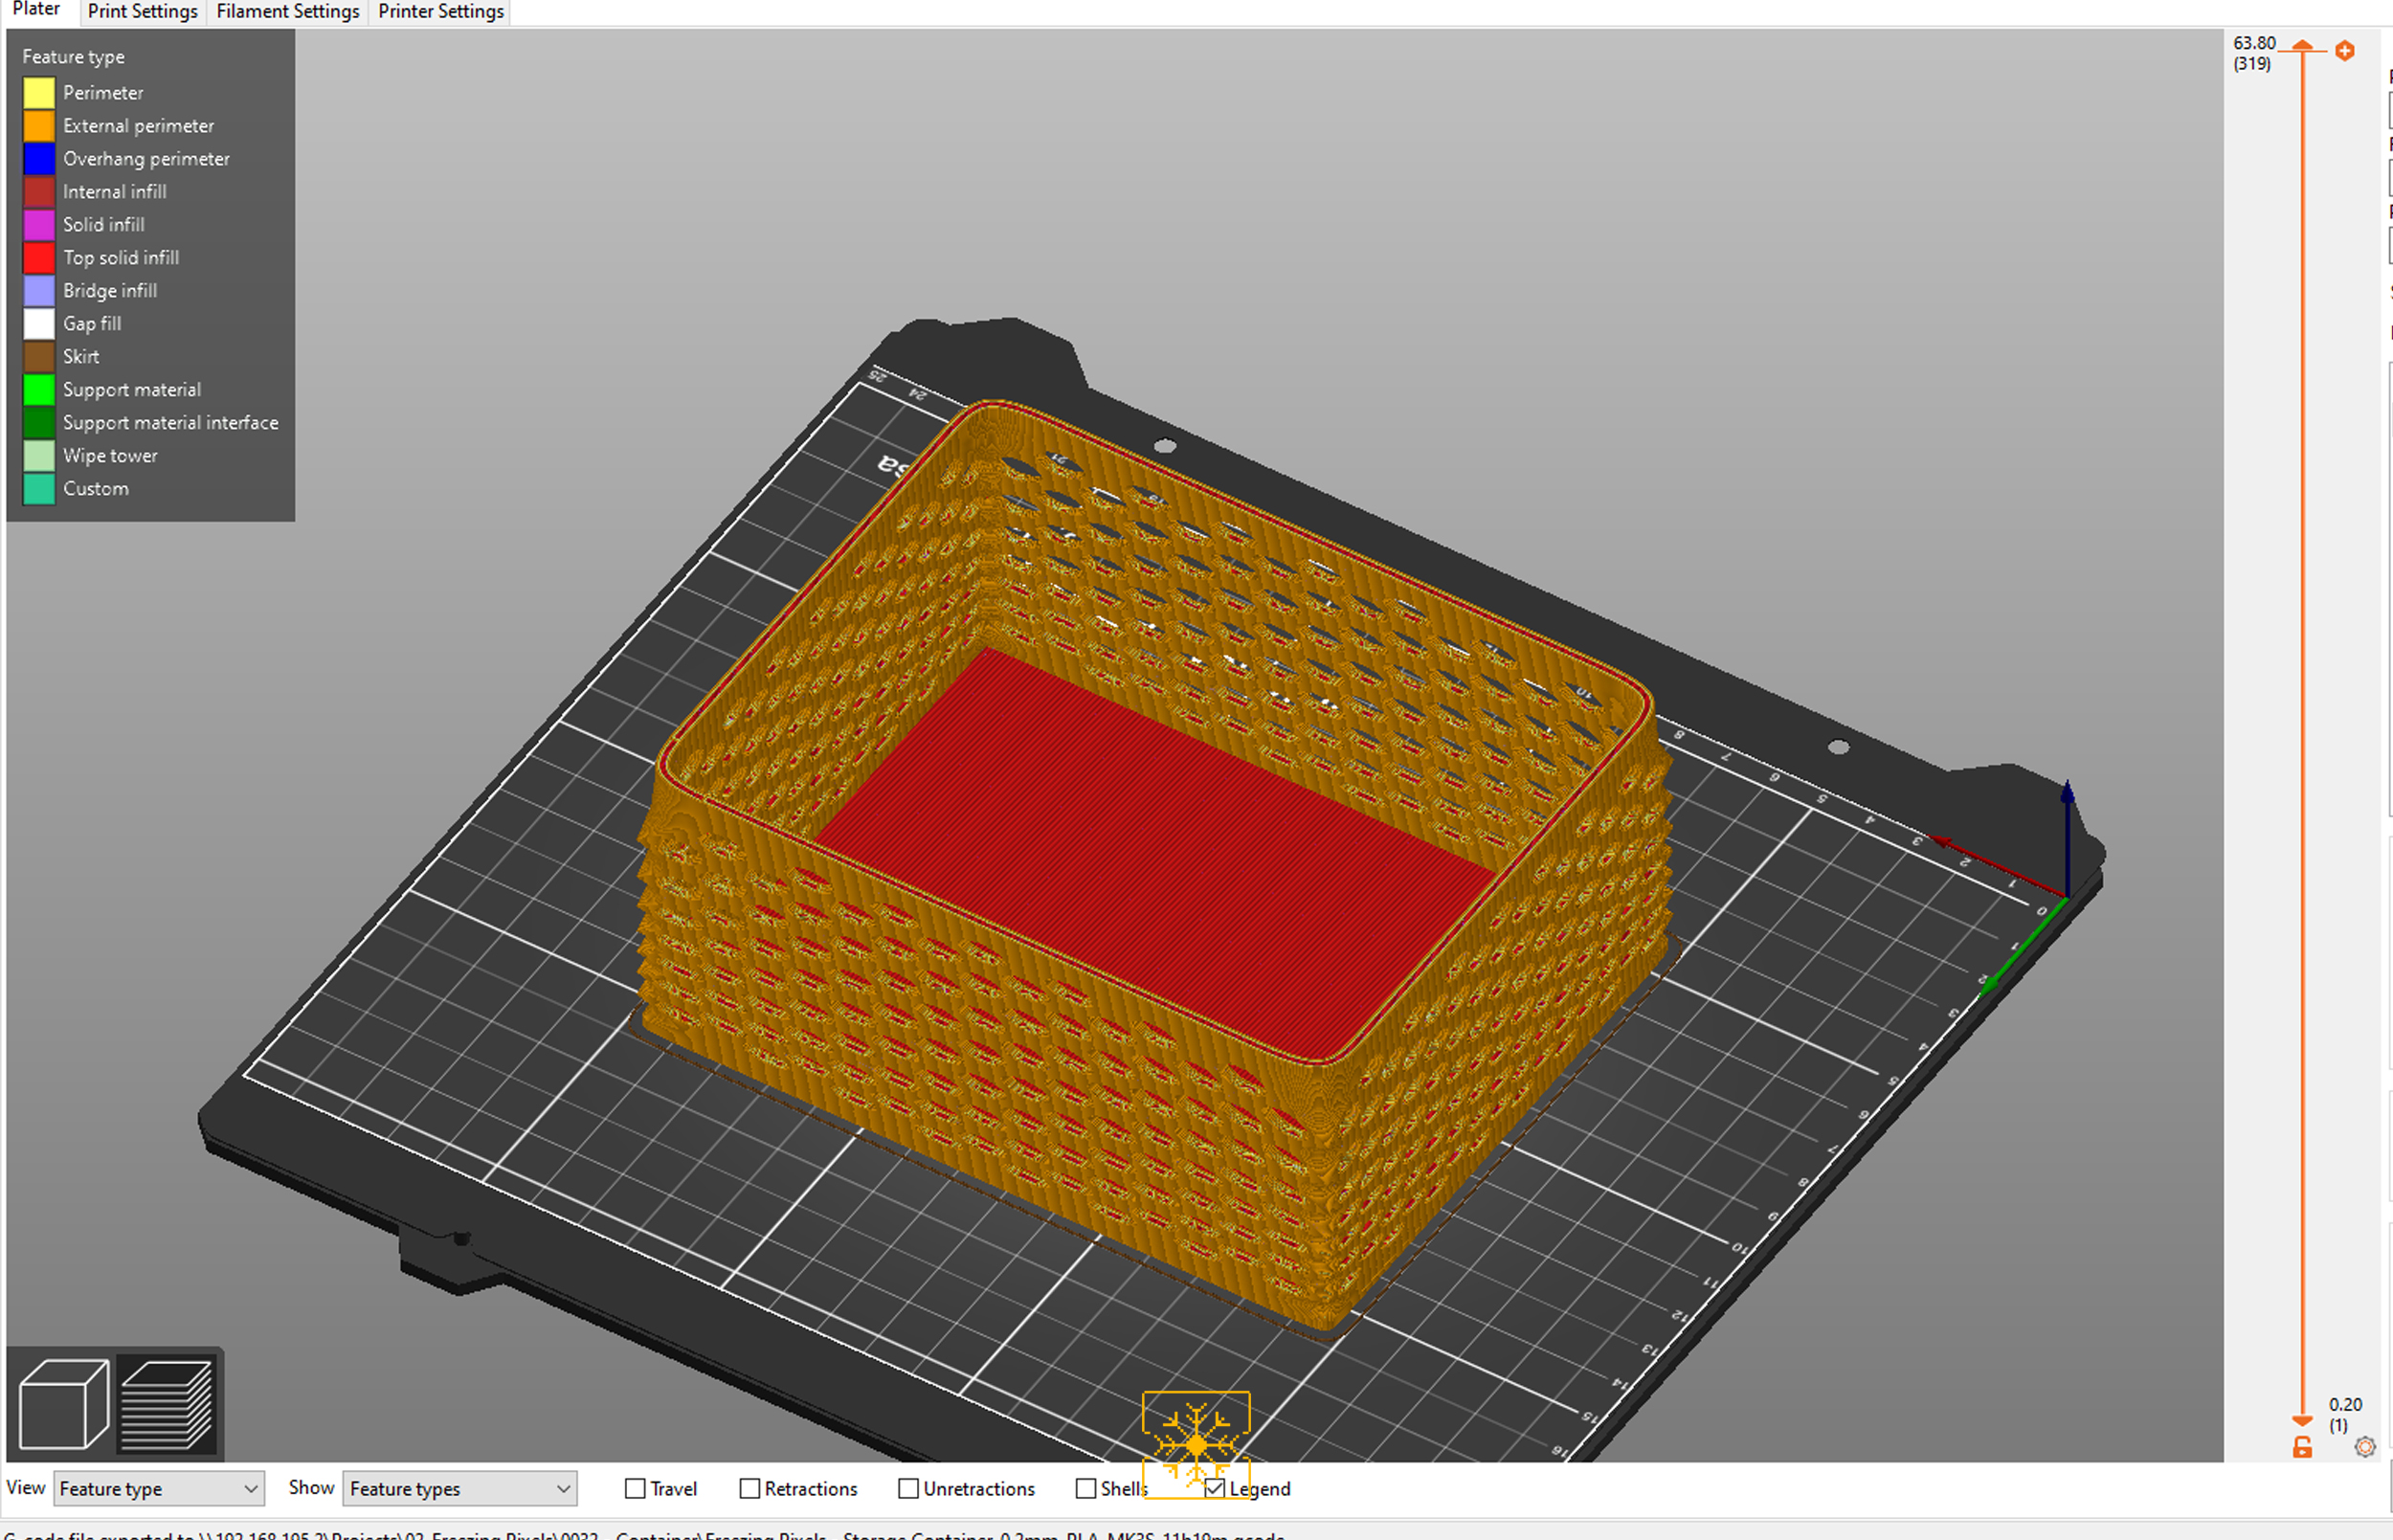Select the sliced layers preview icon

pos(167,1403)
